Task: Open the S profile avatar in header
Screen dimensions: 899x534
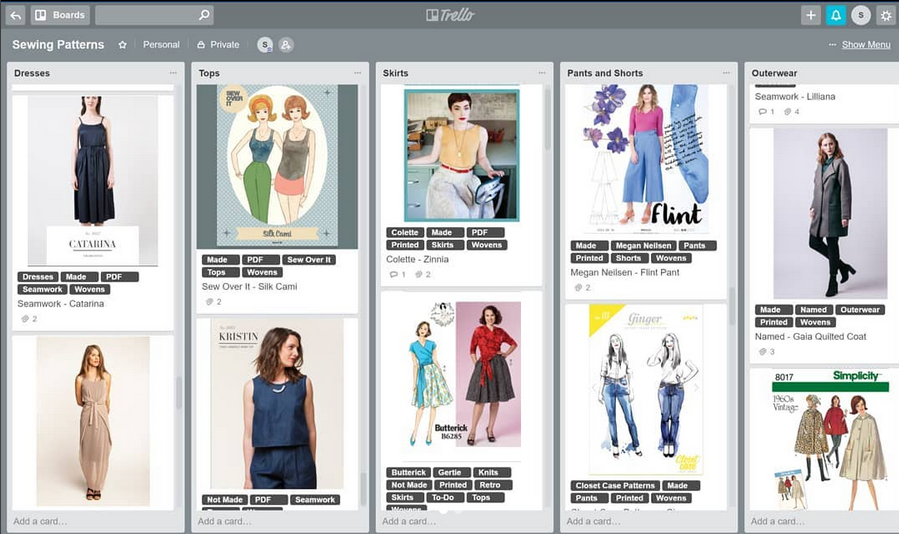Action: pos(861,15)
